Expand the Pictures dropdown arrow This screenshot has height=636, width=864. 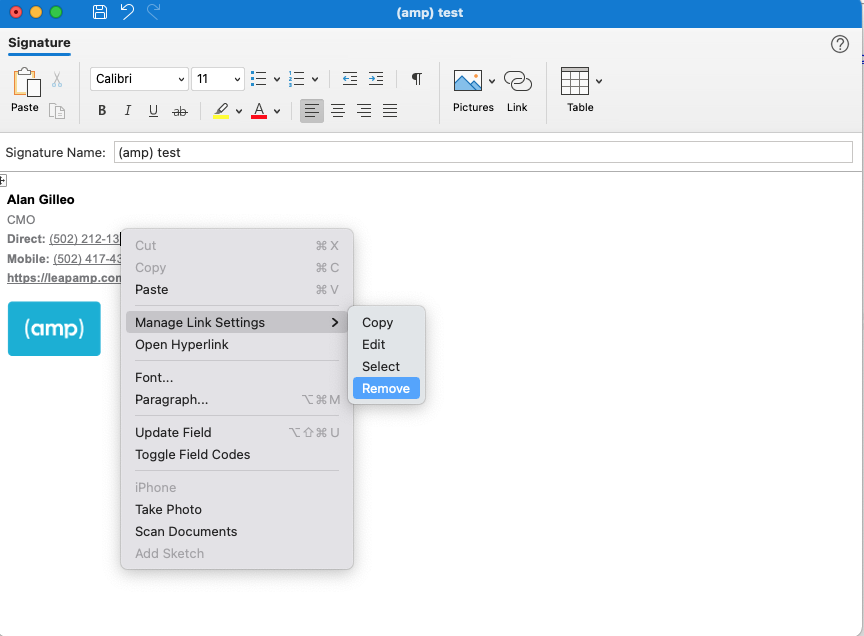(x=492, y=82)
